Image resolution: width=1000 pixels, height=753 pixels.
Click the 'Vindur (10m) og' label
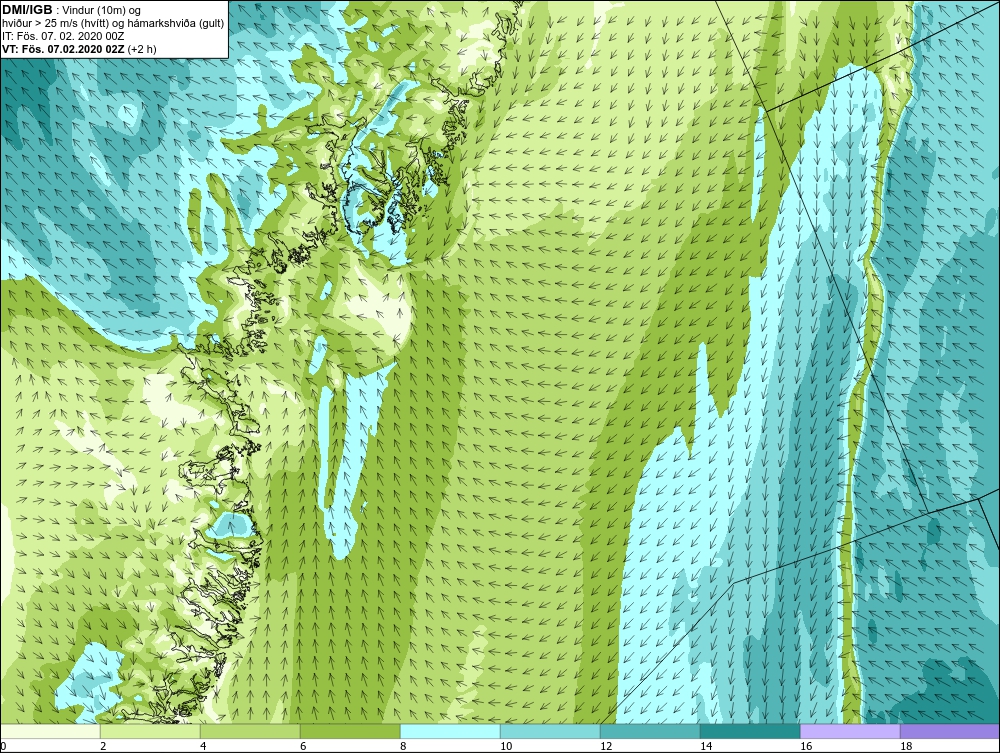pos(102,10)
